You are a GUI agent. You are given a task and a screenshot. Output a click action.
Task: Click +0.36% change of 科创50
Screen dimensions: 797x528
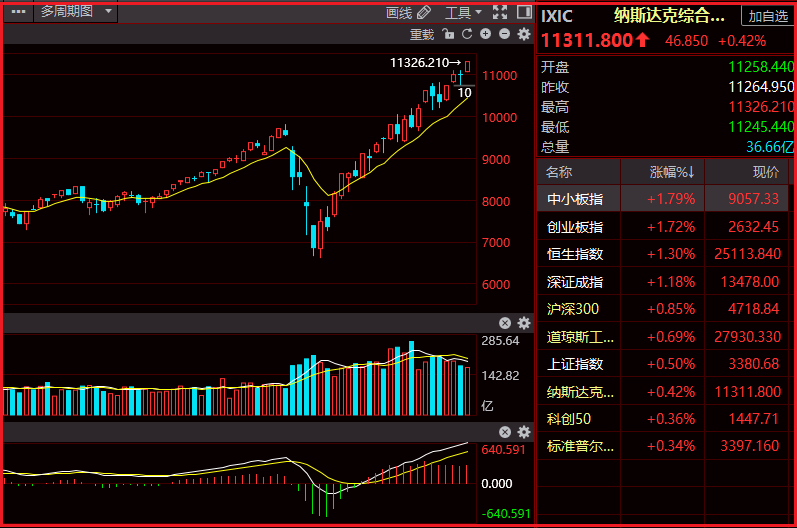tap(671, 419)
